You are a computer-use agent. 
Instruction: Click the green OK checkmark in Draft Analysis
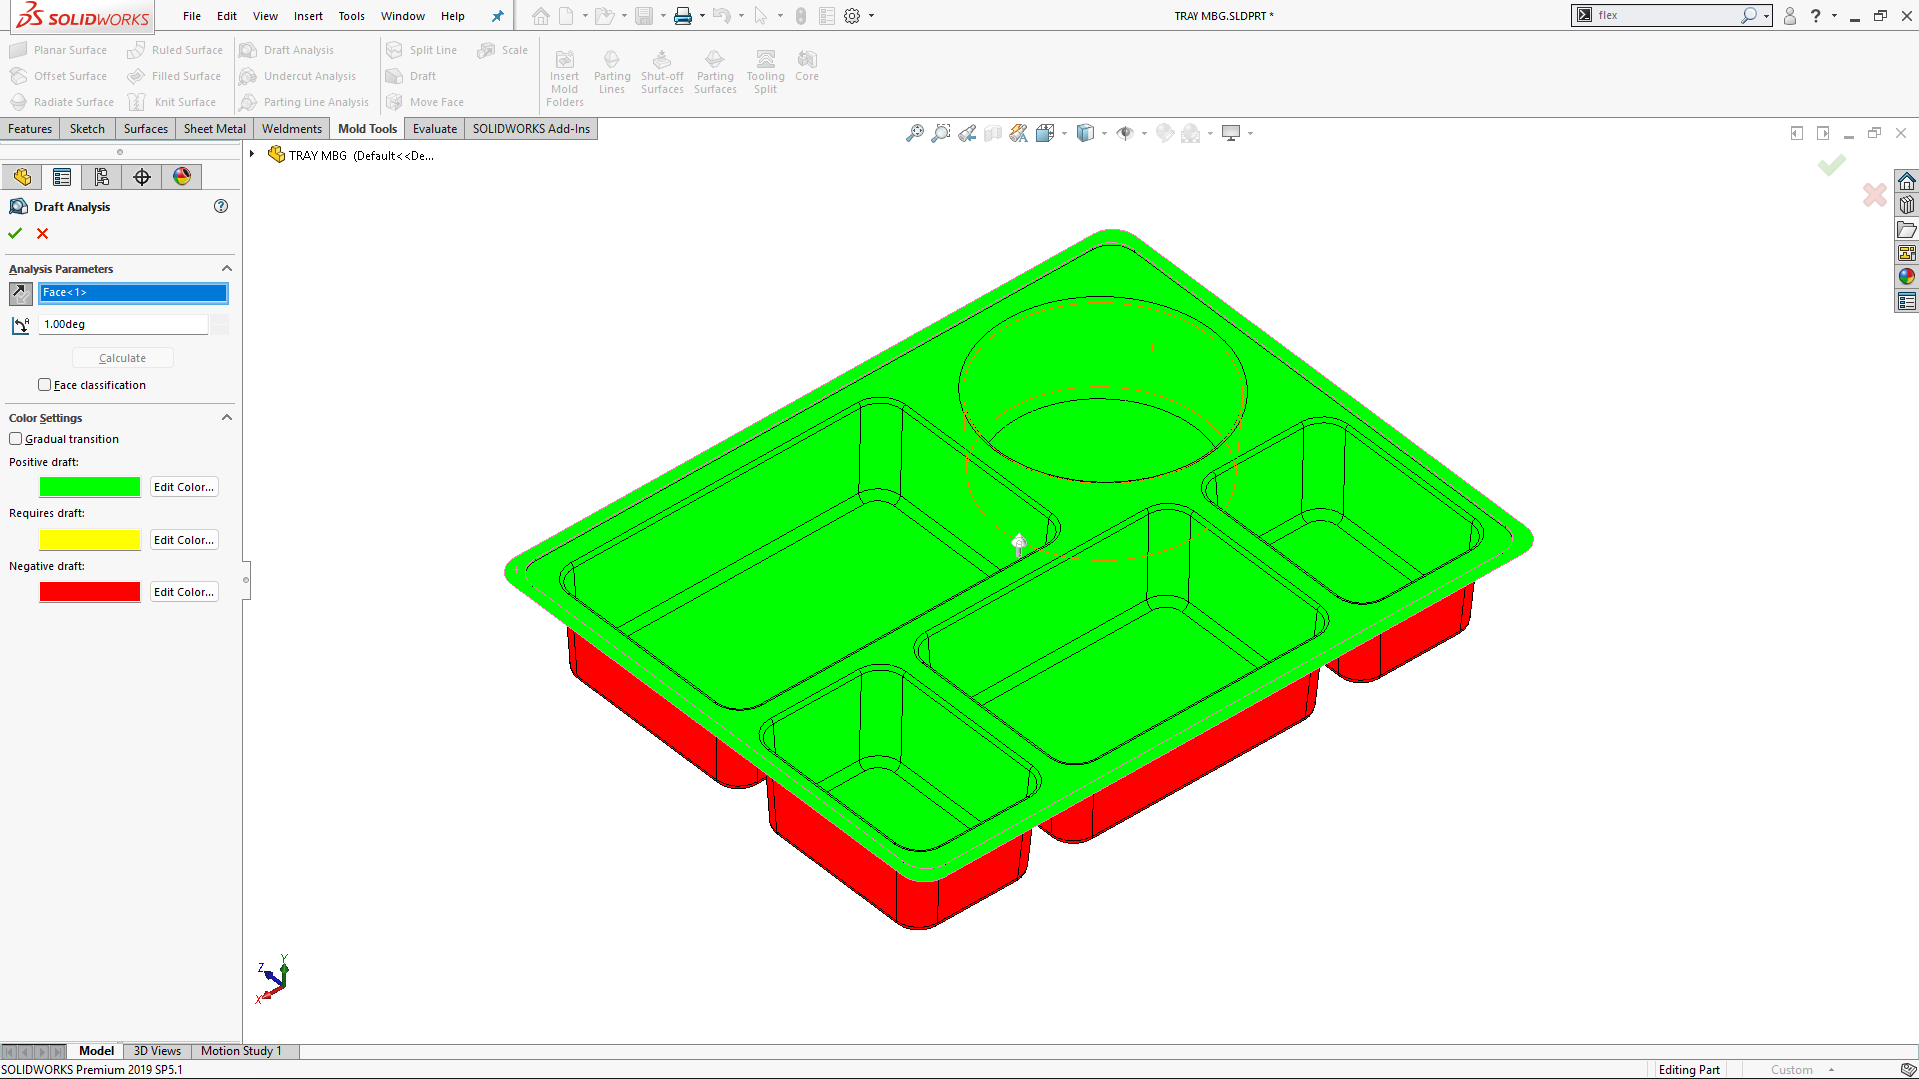point(15,233)
